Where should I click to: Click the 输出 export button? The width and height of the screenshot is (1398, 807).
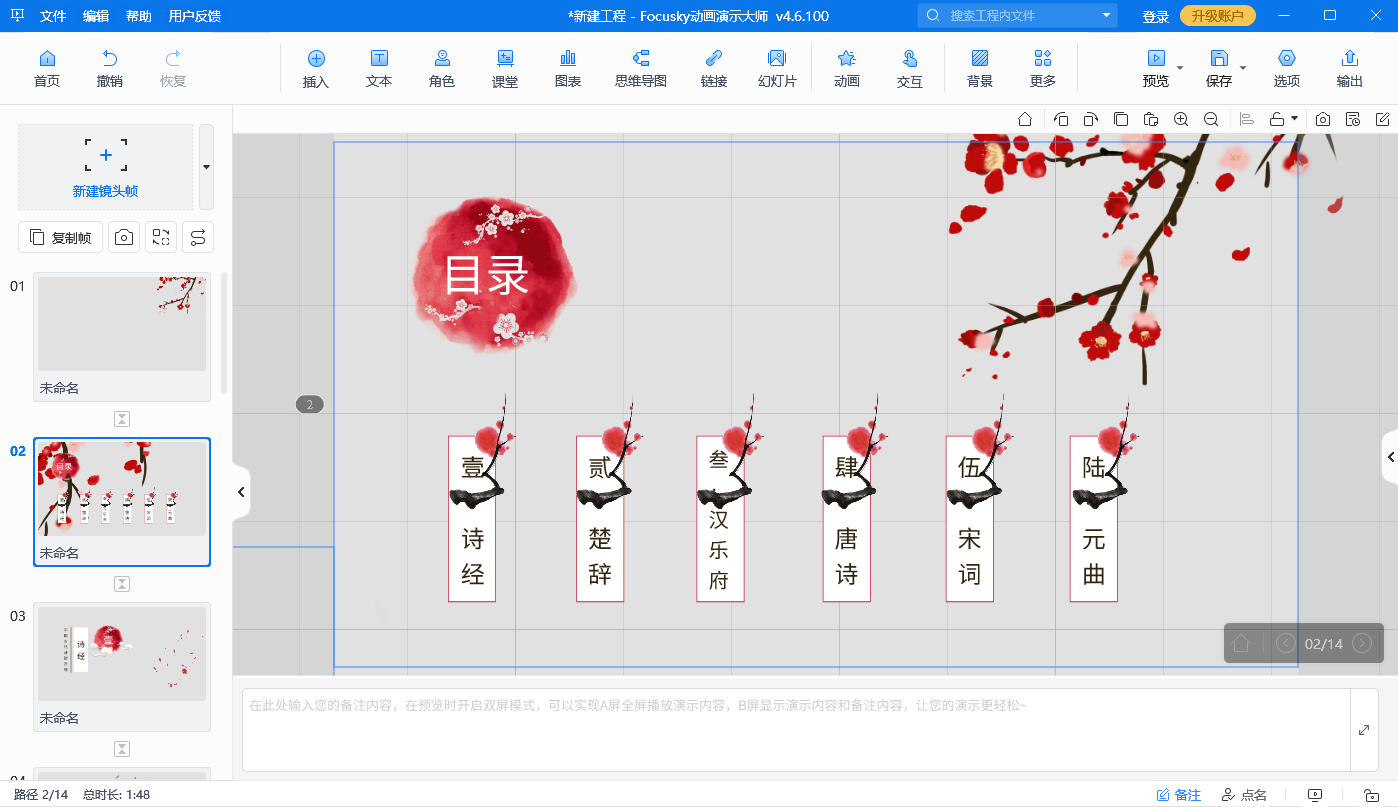[x=1350, y=69]
